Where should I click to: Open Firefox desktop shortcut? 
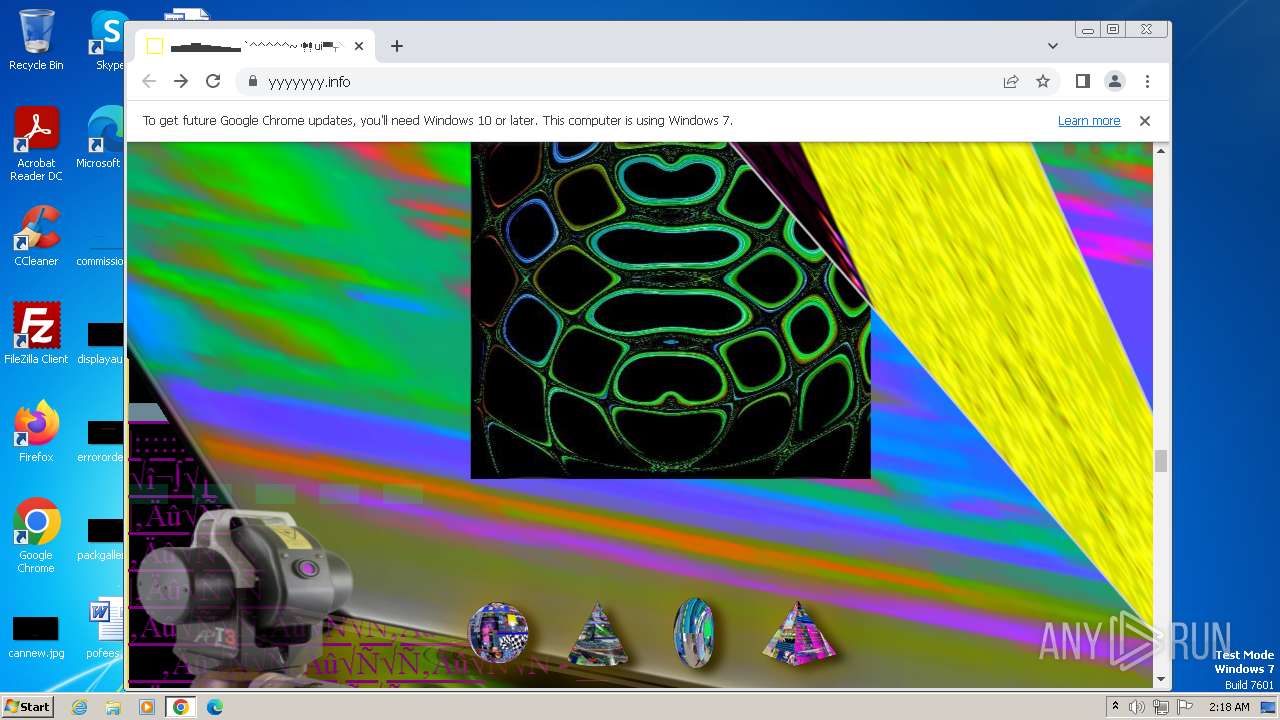point(36,432)
